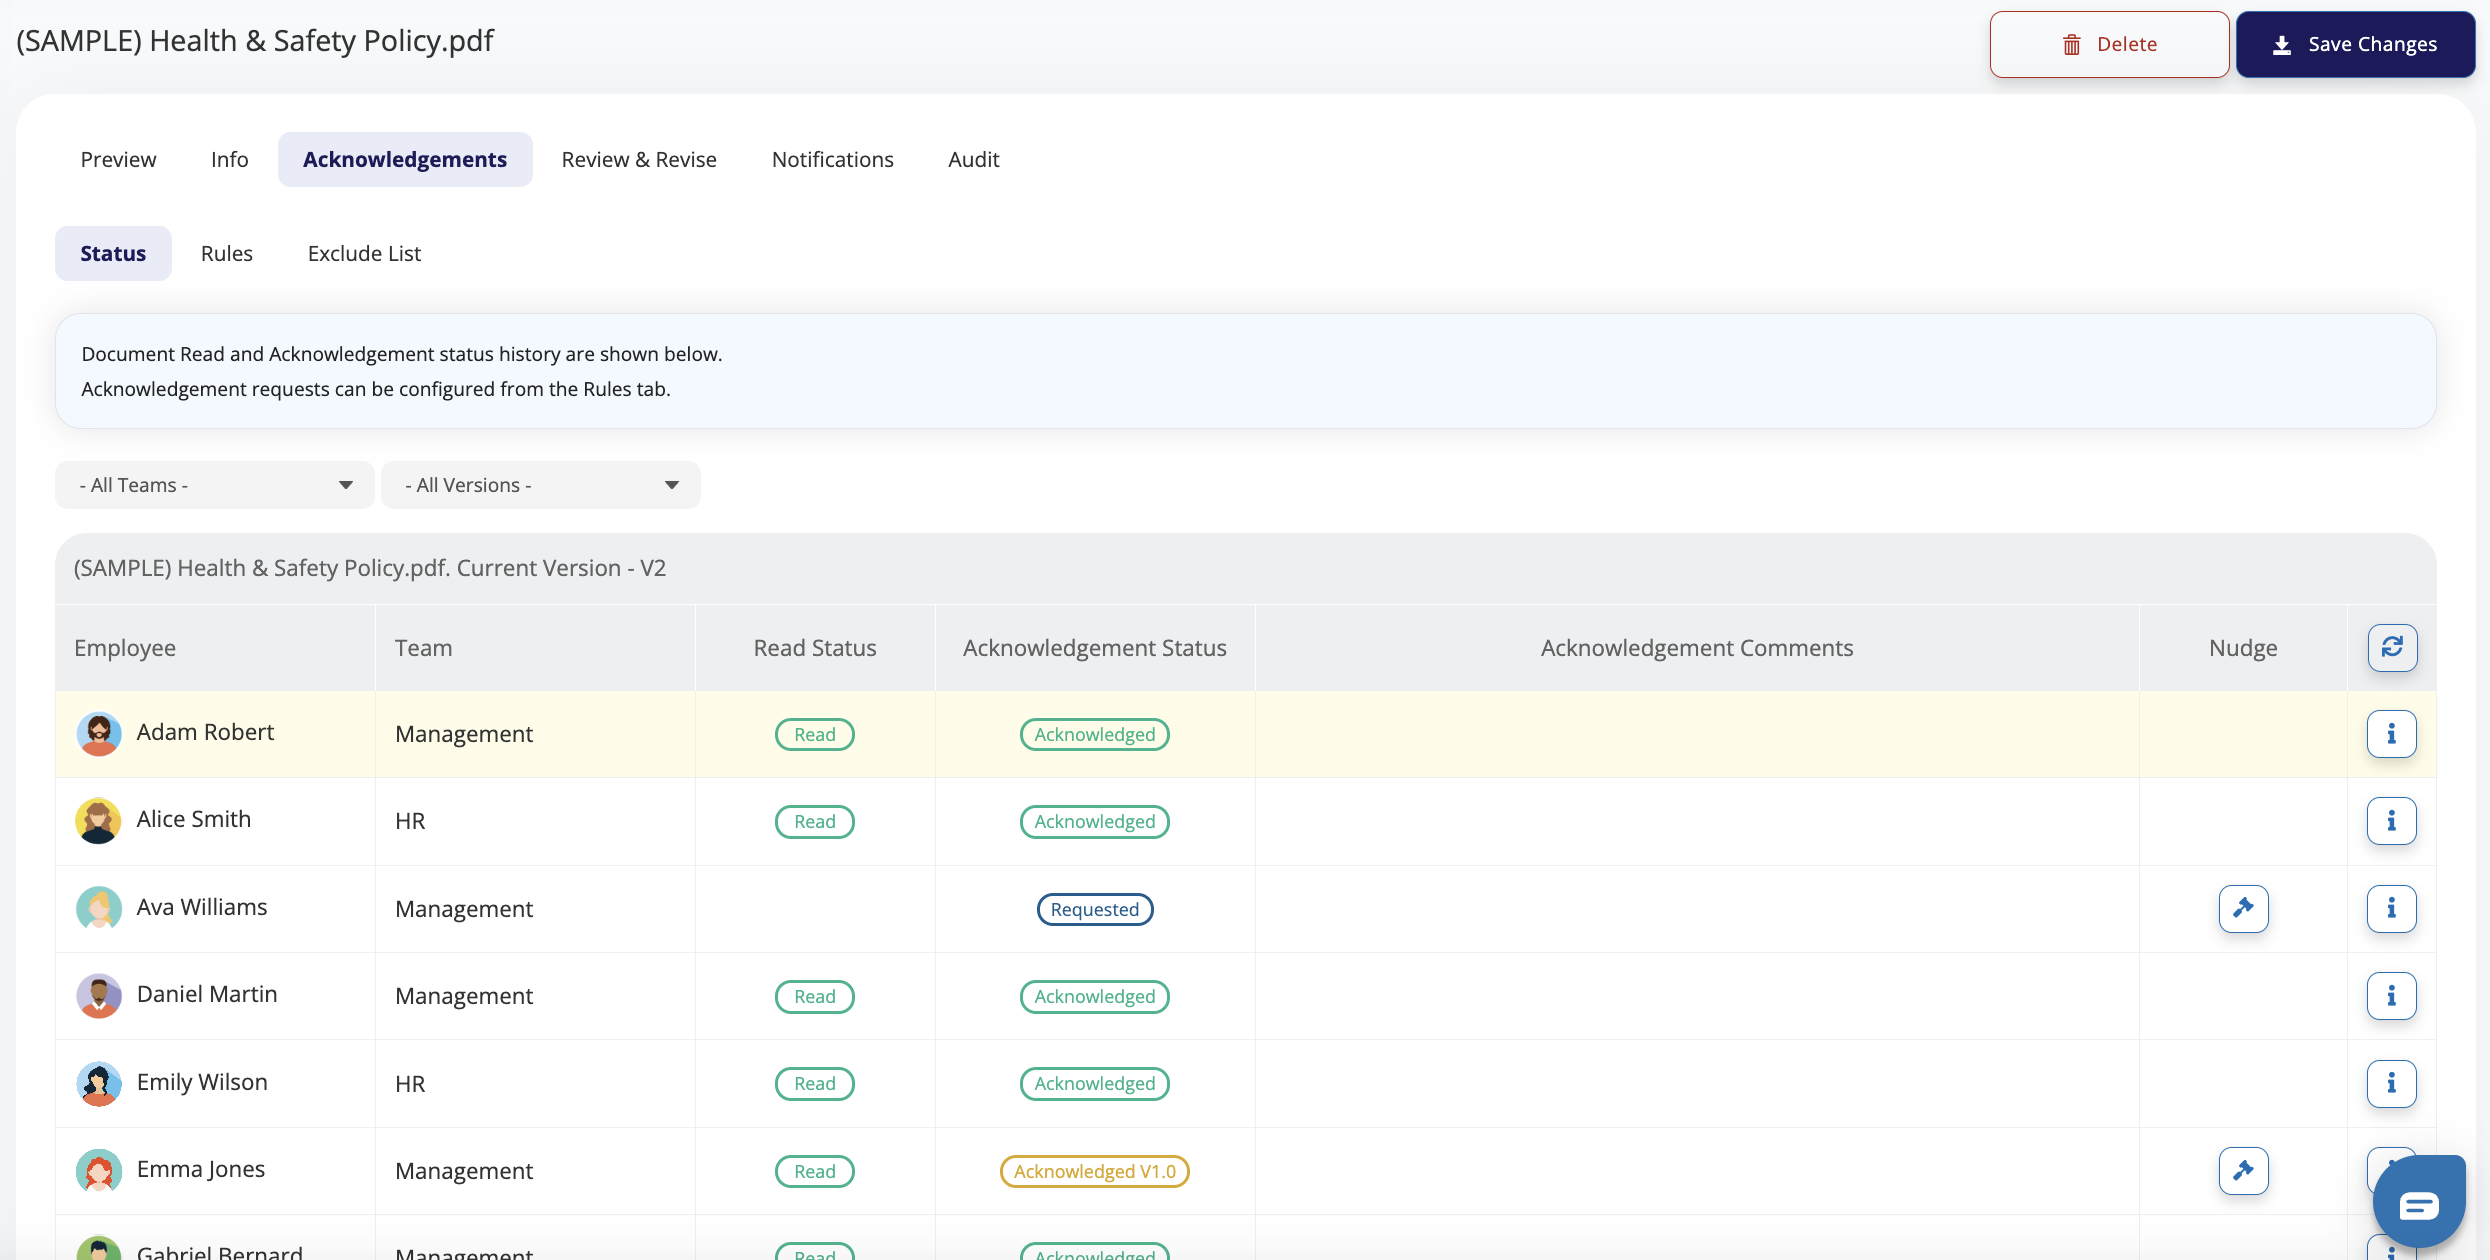Nudge Ava Williams with the pin icon
Screen dimensions: 2490x1260
click(x=2243, y=908)
